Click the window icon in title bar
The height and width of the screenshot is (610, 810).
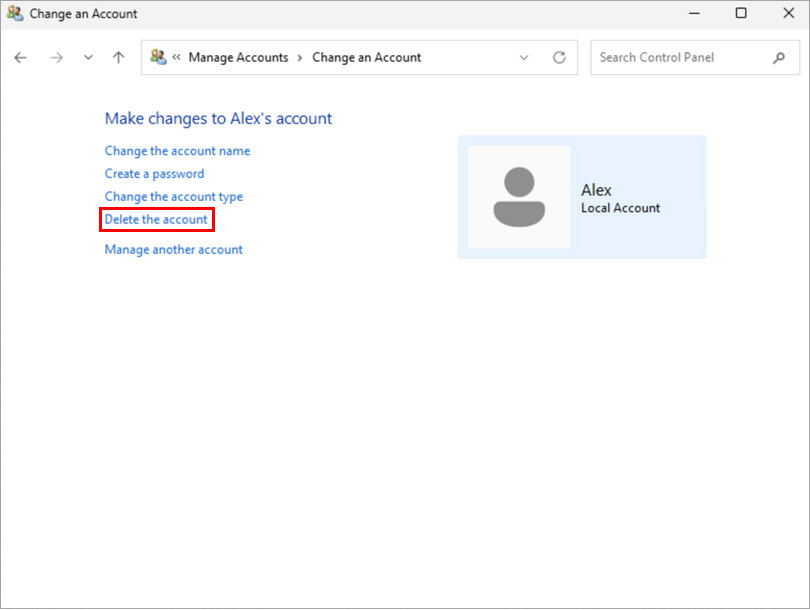(15, 14)
